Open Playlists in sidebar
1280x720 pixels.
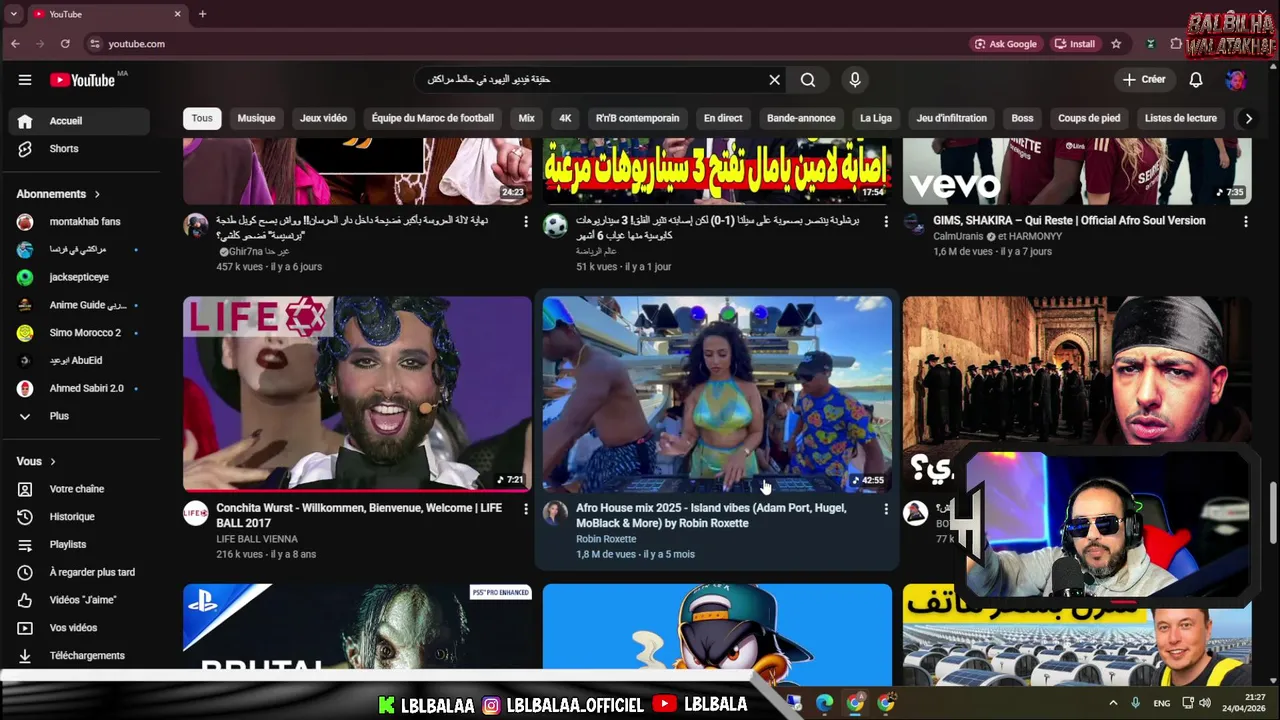tap(79, 545)
